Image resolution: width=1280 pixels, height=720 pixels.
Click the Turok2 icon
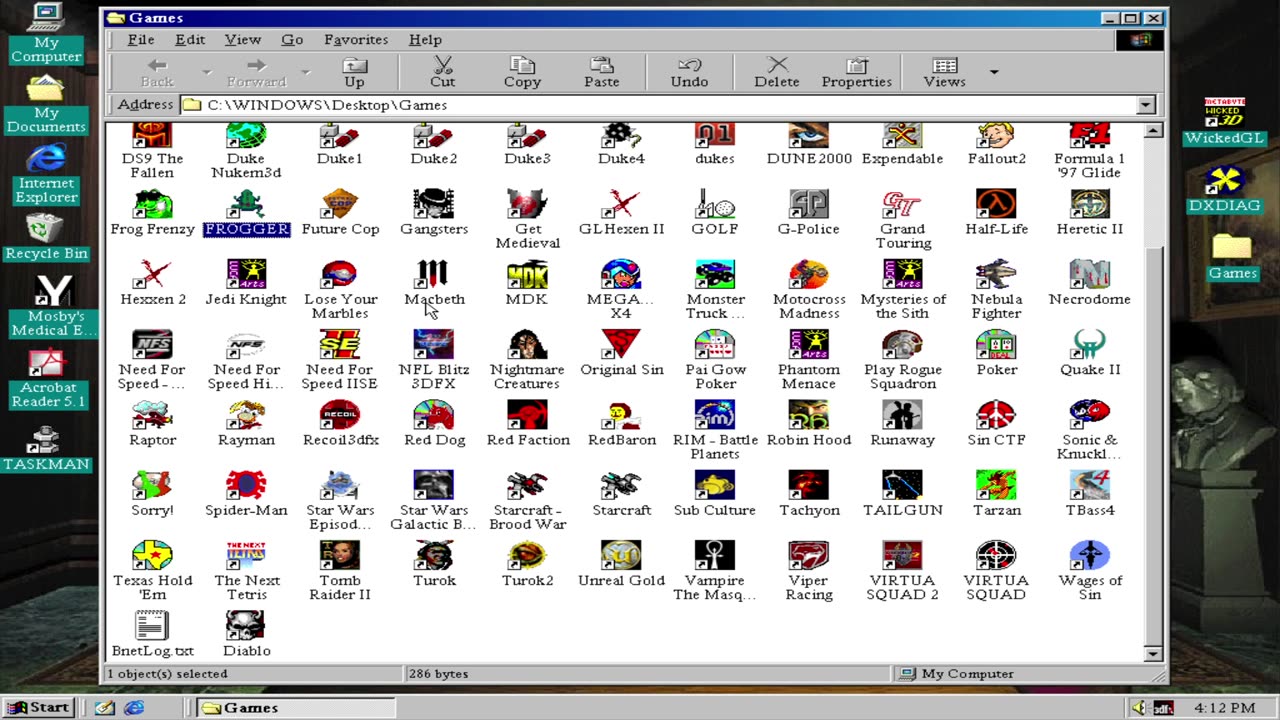tap(527, 555)
